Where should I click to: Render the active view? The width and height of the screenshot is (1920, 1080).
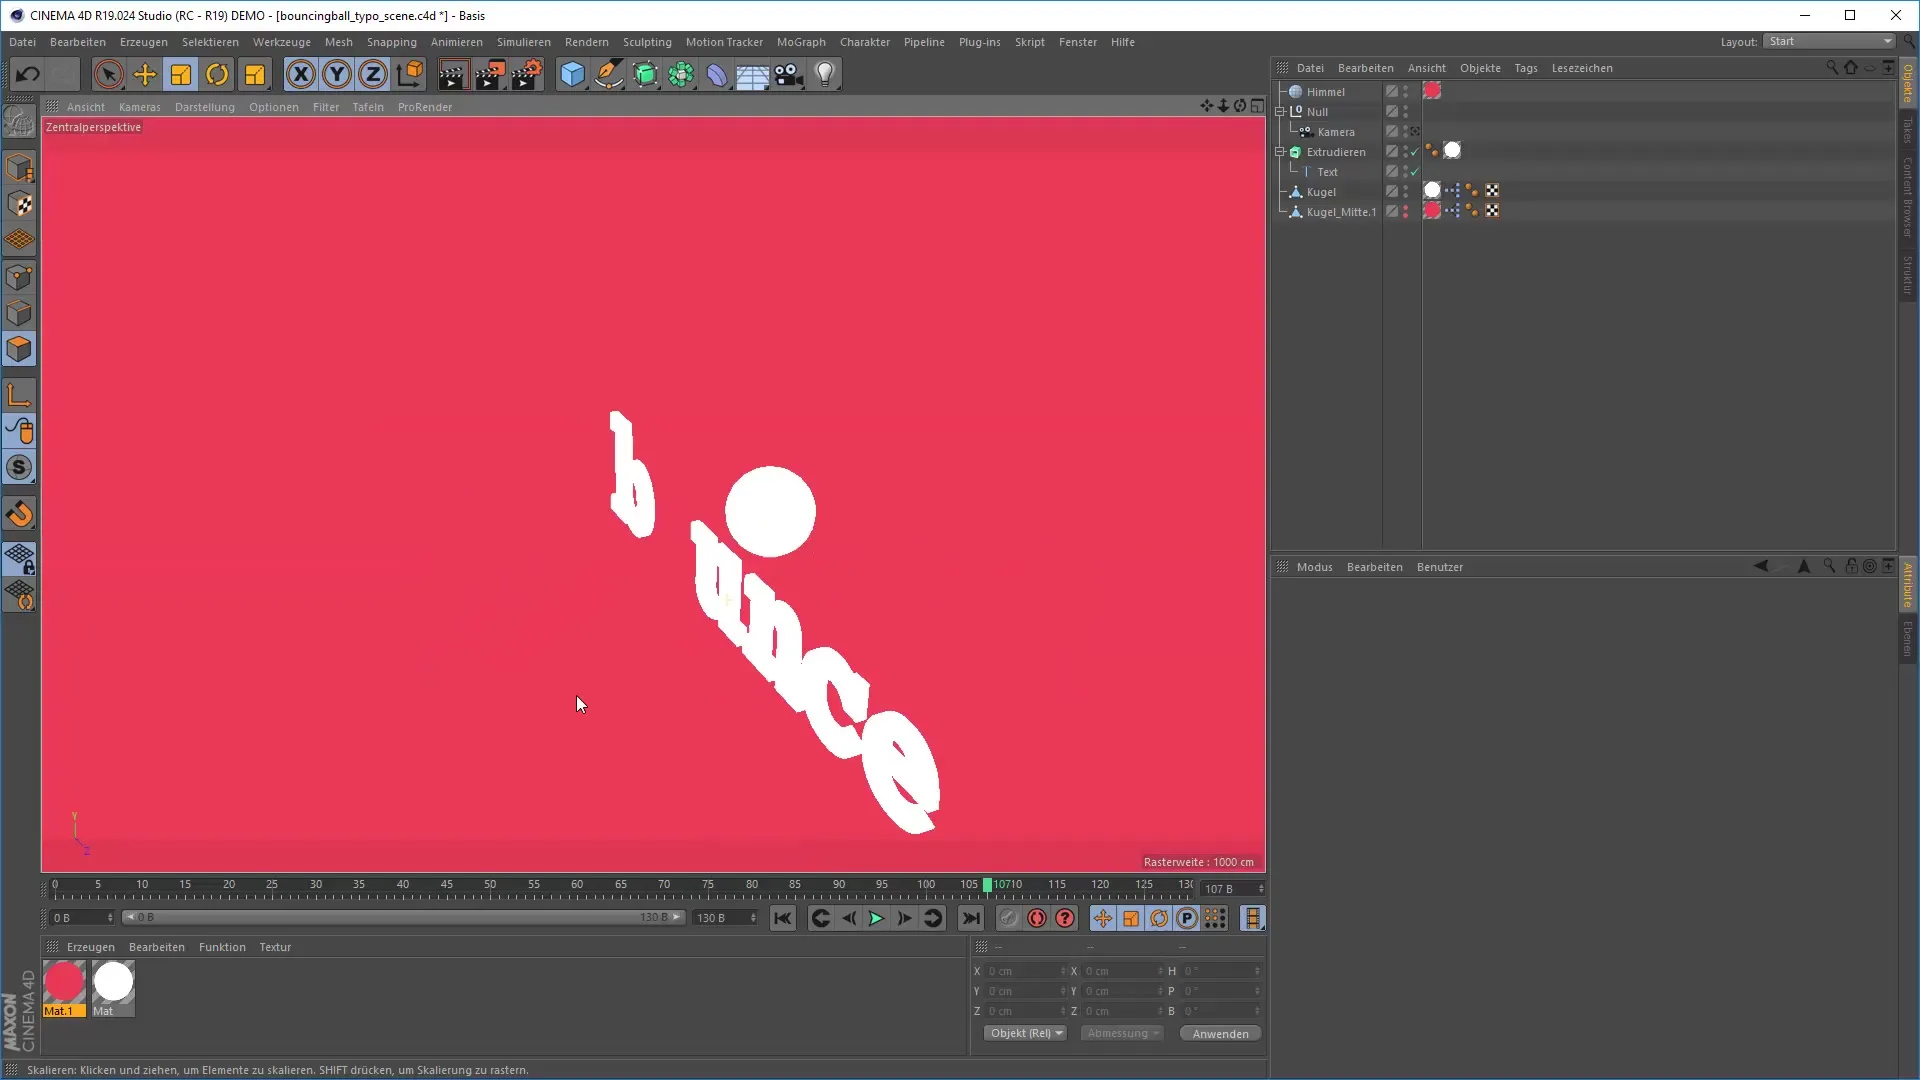coord(453,74)
